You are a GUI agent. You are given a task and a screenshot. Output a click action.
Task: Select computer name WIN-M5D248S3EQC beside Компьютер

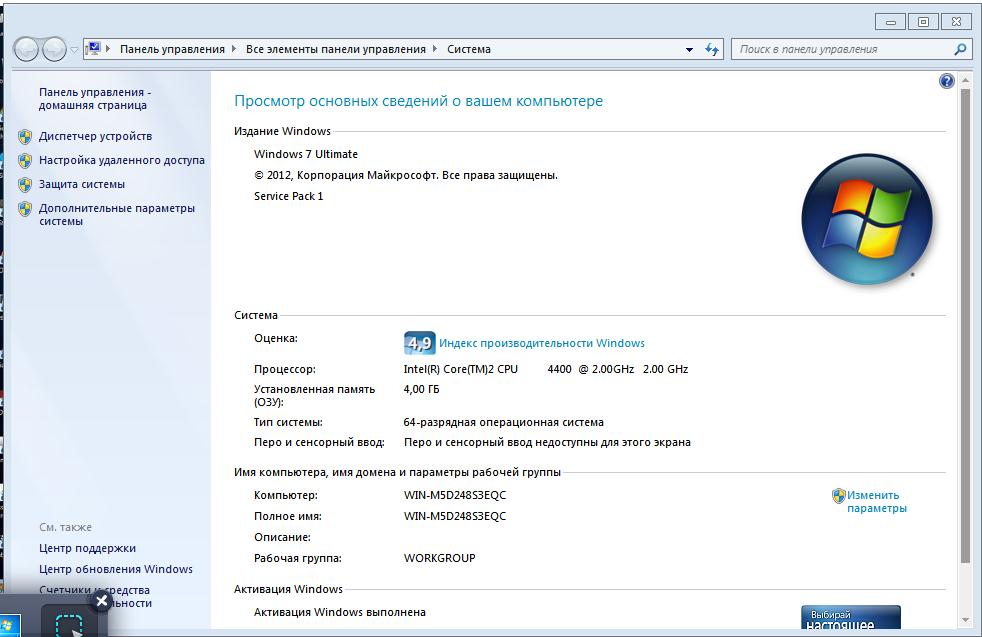(455, 495)
